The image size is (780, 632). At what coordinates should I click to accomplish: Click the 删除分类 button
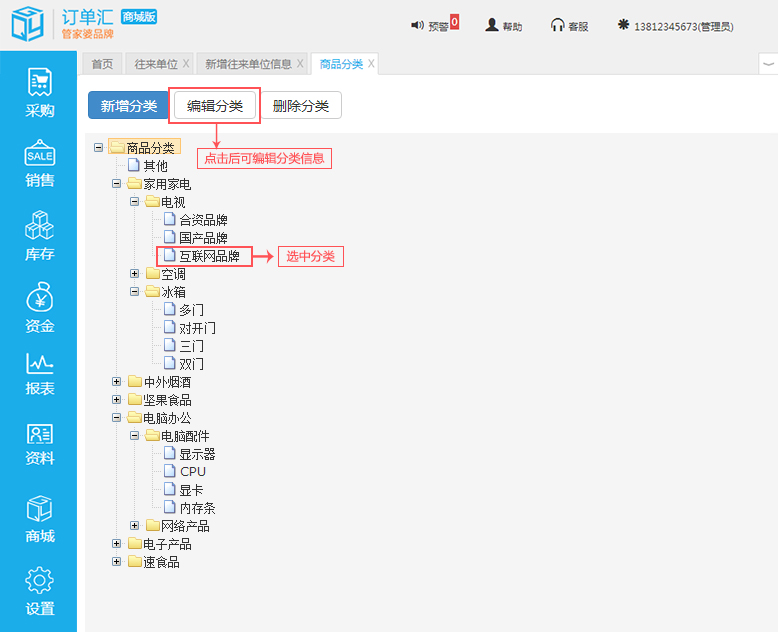point(301,105)
